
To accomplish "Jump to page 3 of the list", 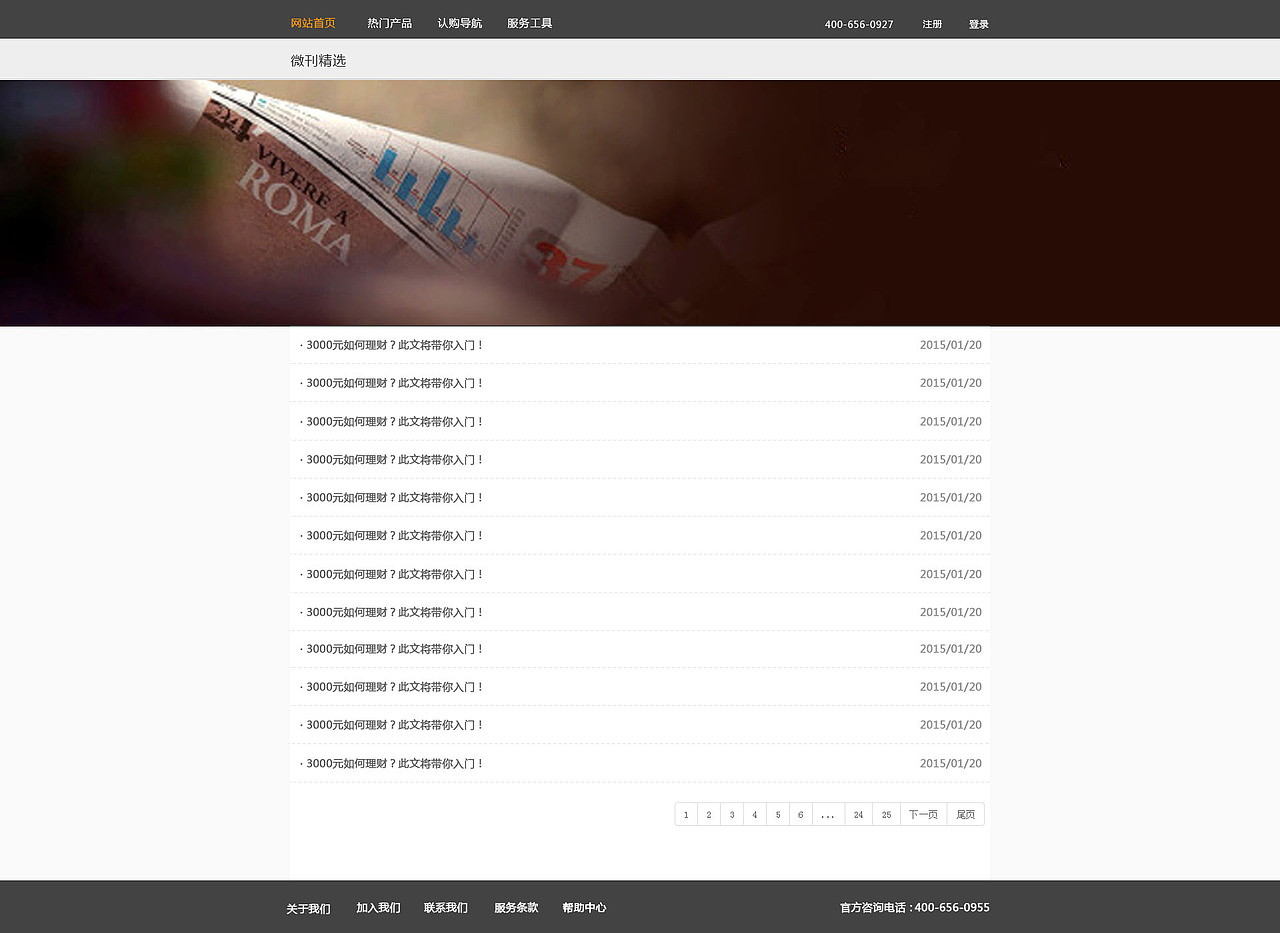I will coord(732,814).
